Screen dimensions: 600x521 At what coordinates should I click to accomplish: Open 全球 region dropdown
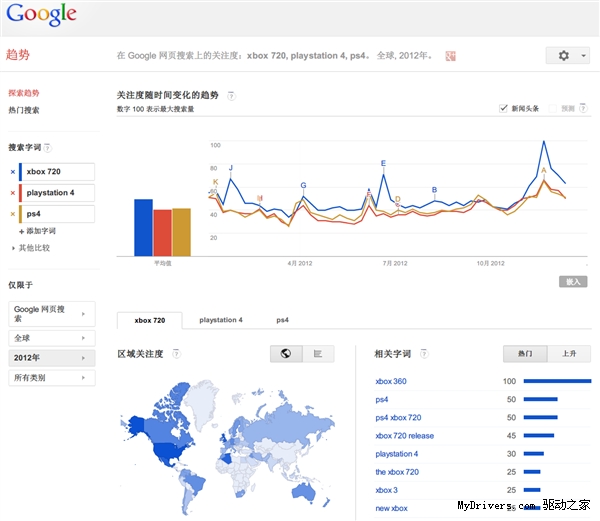52,338
